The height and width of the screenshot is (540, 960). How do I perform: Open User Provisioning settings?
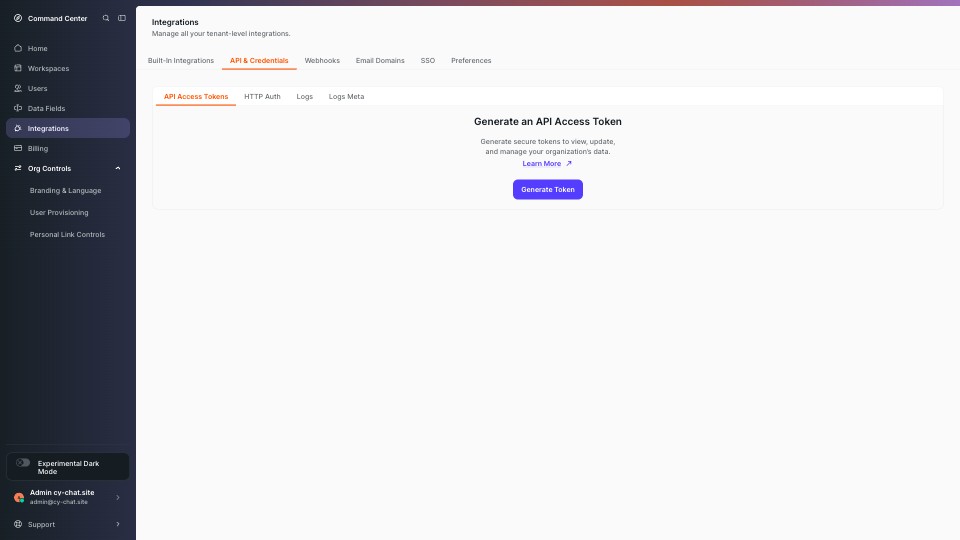(x=59, y=212)
